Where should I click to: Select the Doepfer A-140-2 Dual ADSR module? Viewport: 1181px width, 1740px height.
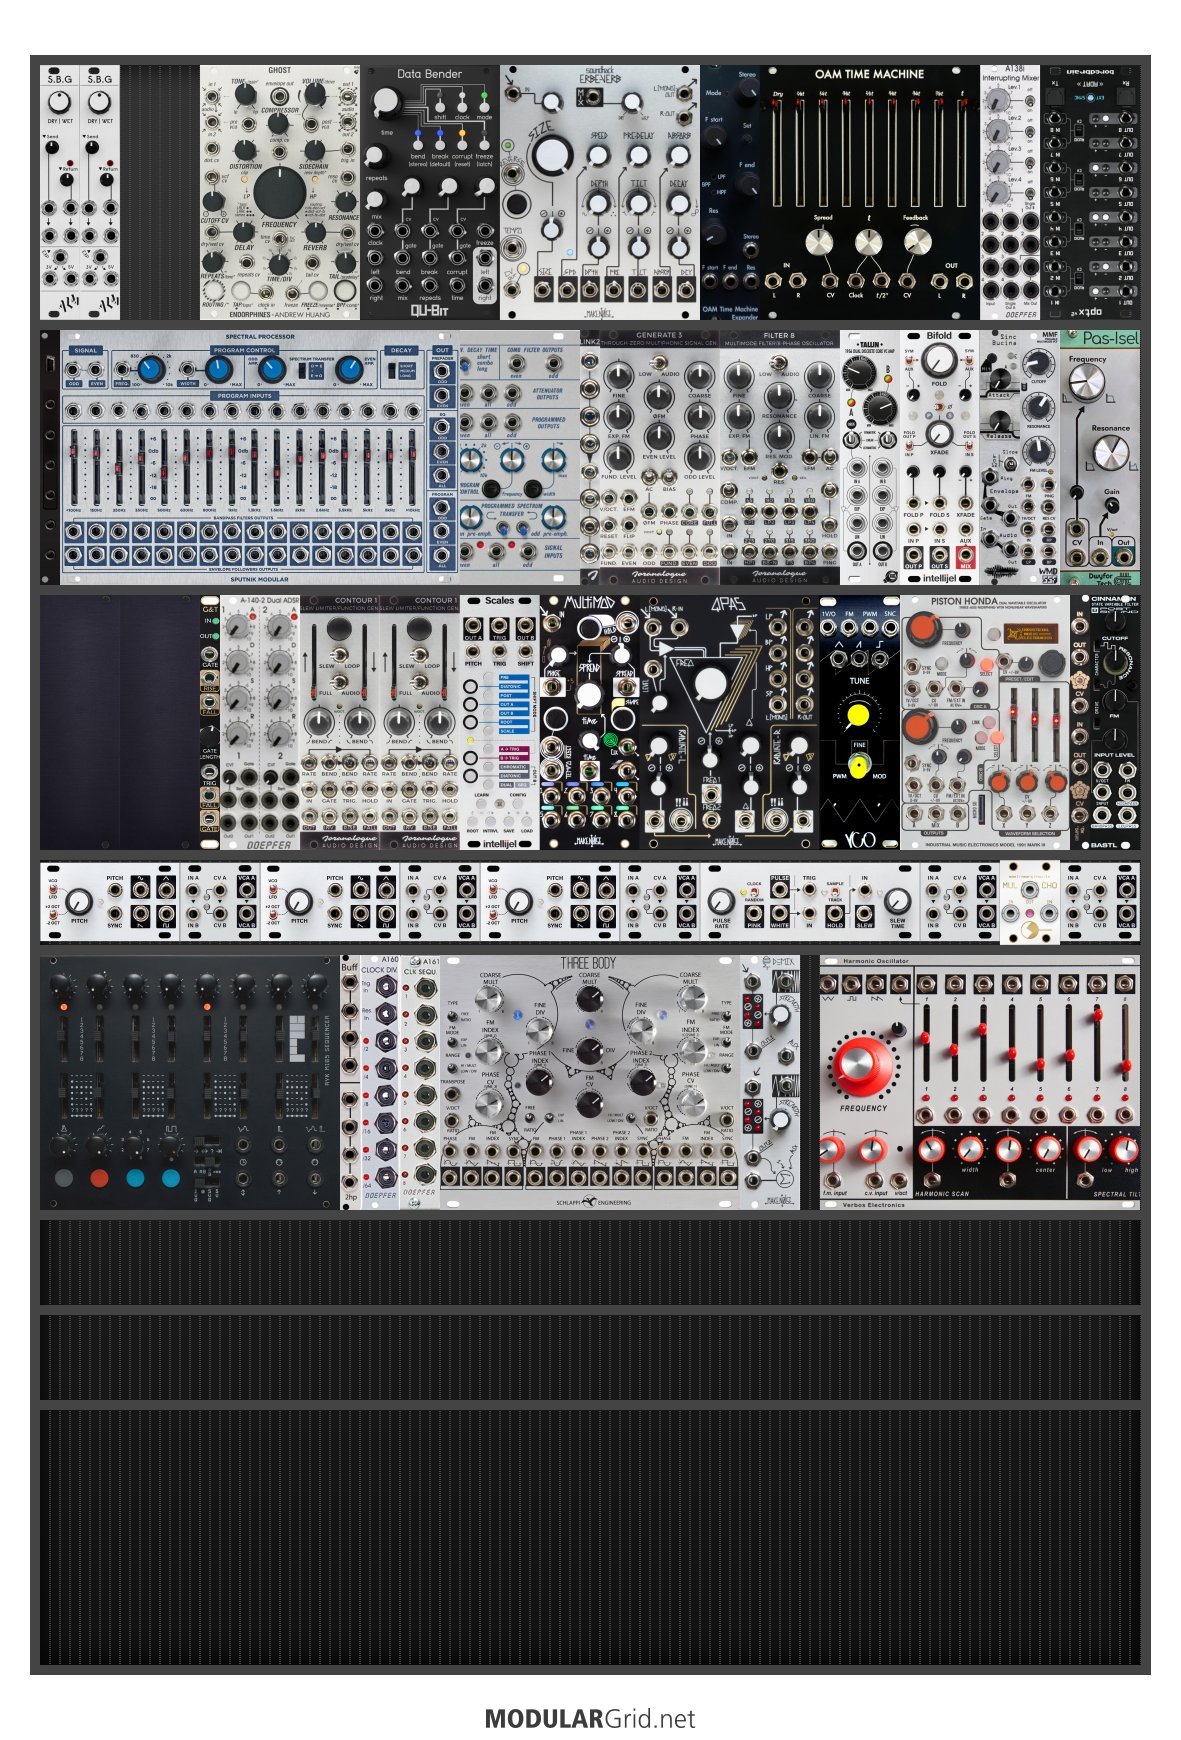tap(260, 722)
